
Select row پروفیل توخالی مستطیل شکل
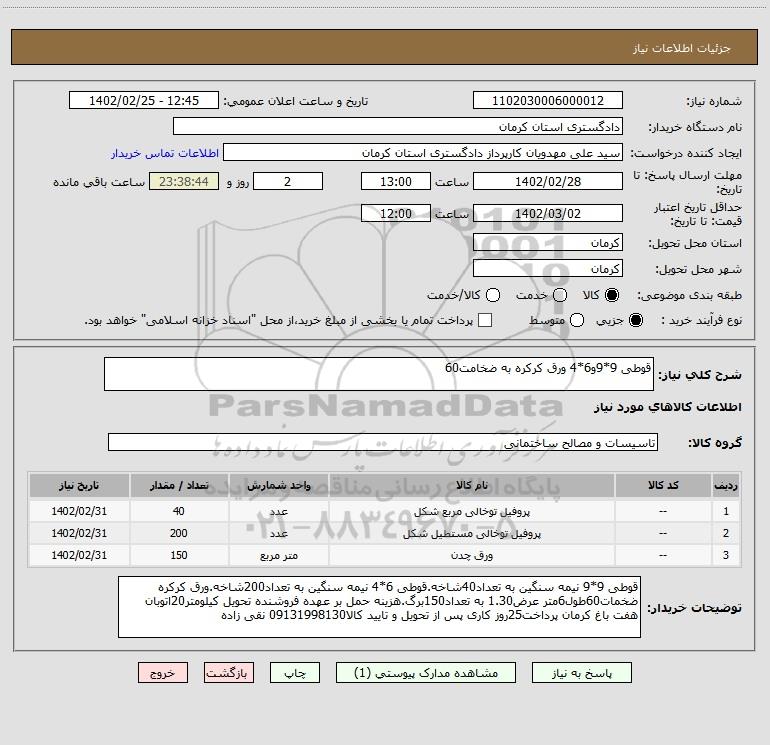pos(385,533)
